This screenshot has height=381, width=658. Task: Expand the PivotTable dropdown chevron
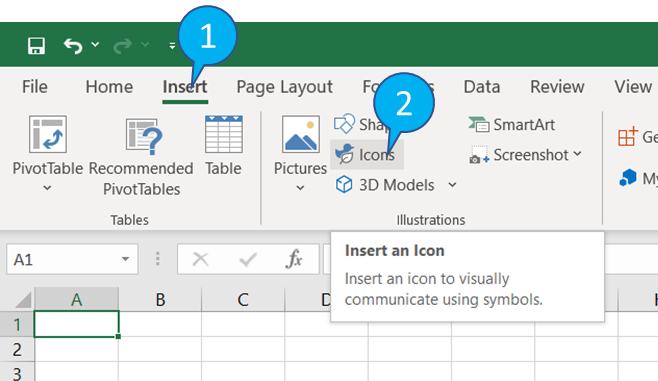[x=47, y=188]
